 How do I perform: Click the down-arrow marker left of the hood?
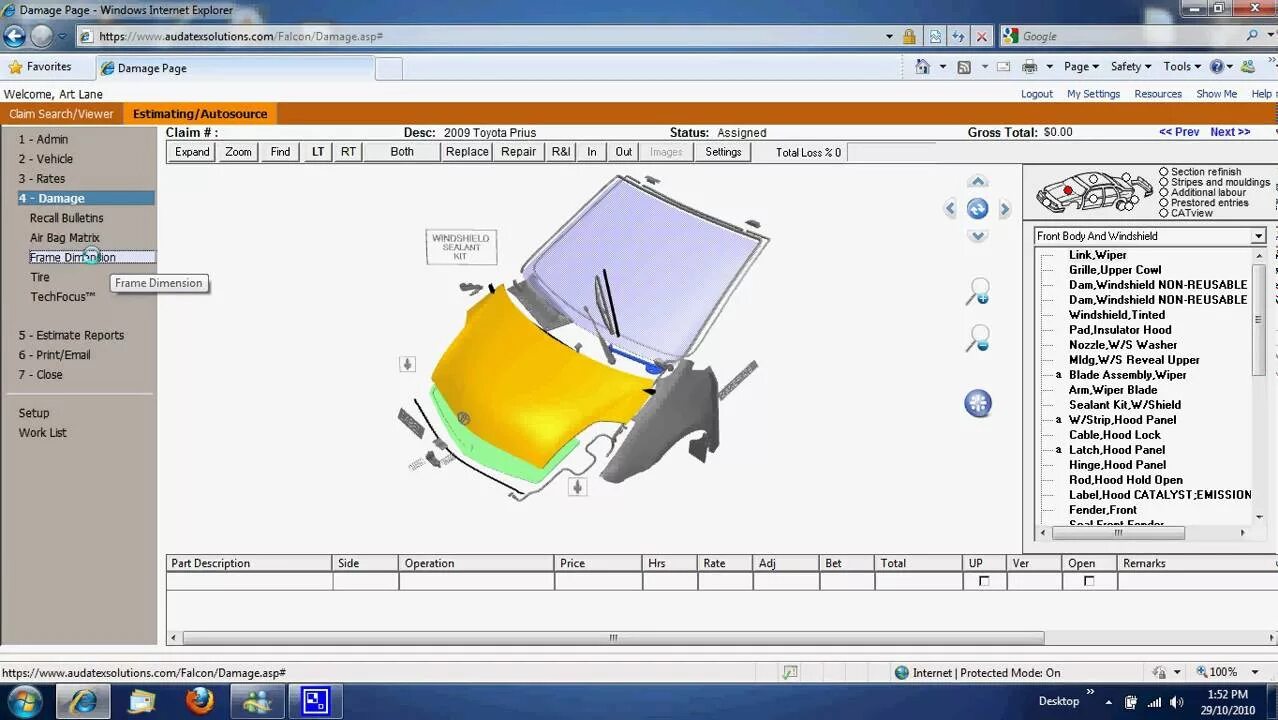tap(407, 364)
